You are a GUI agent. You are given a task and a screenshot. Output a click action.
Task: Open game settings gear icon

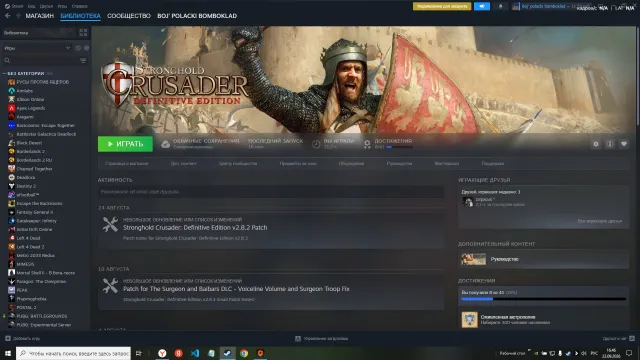pyautogui.click(x=596, y=144)
